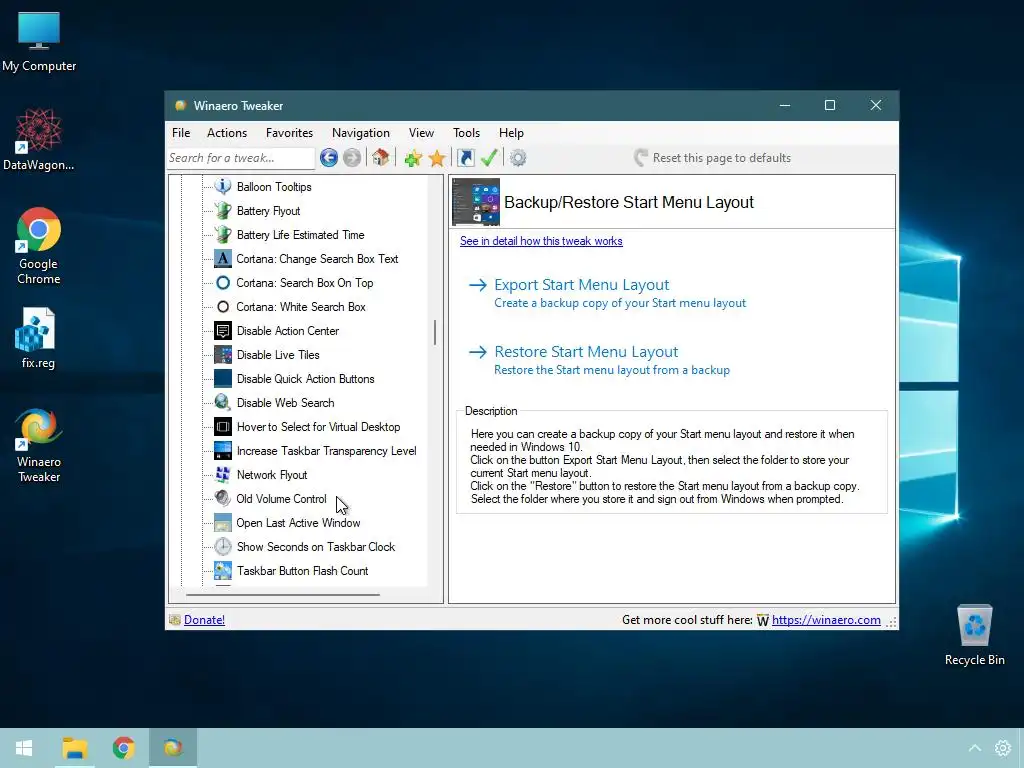Open the Help menu
Viewport: 1024px width, 768px height.
pos(511,133)
